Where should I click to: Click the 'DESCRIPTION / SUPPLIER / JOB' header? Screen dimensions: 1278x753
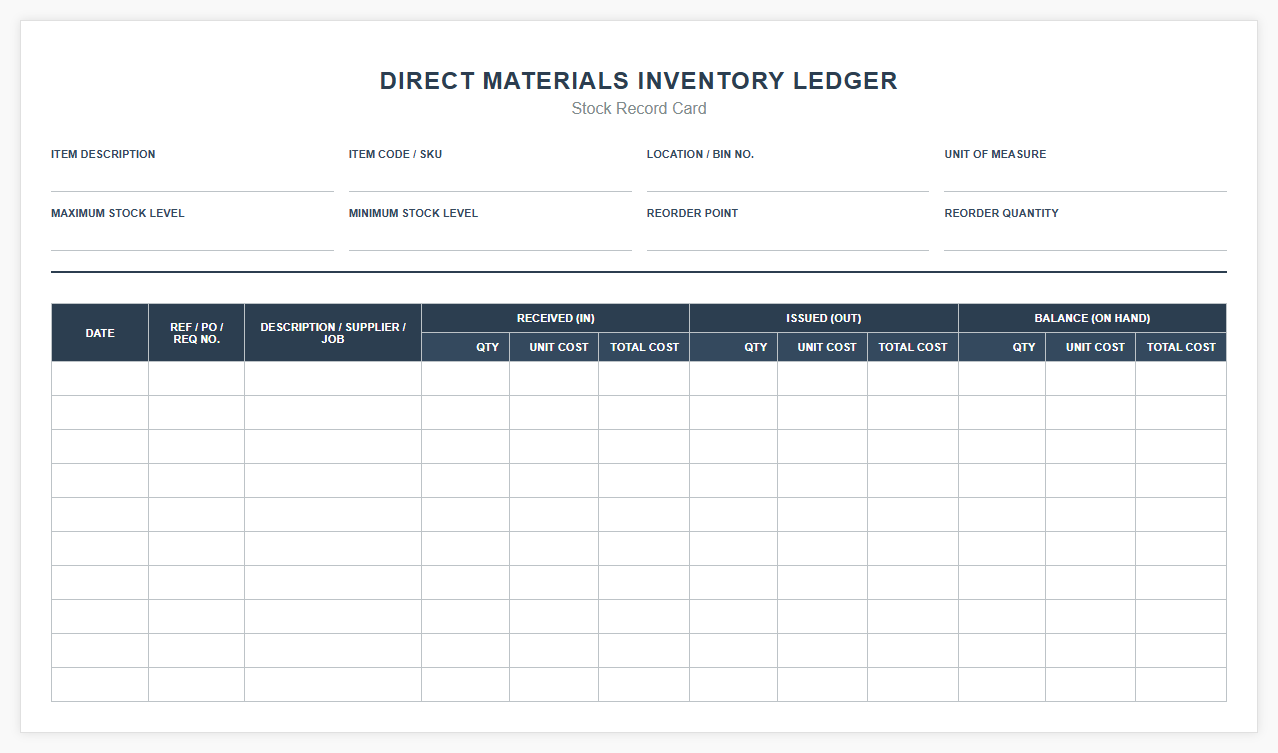[x=333, y=333]
